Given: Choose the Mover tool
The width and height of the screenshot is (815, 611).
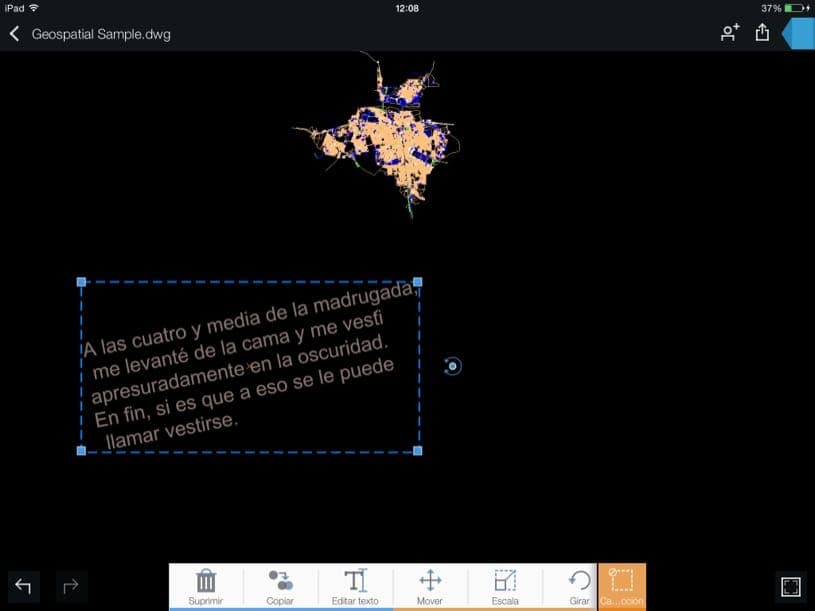Looking at the screenshot, I should (430, 586).
